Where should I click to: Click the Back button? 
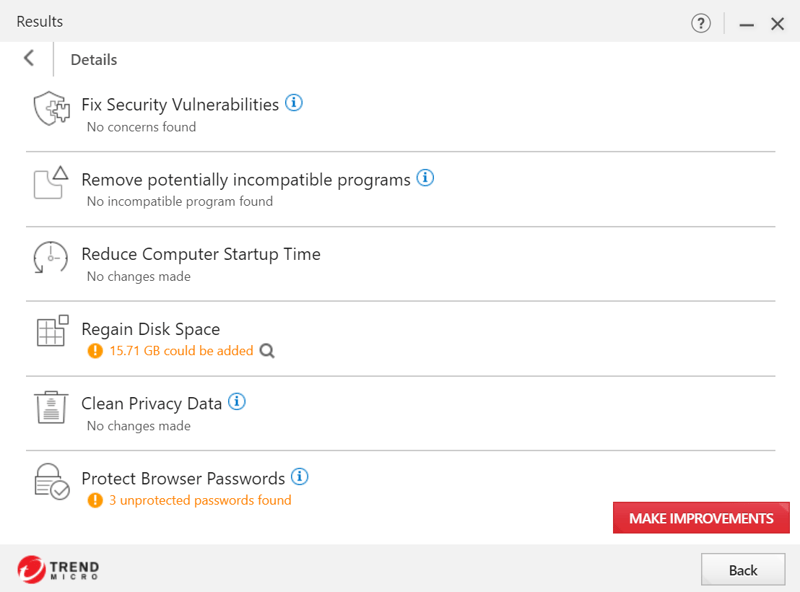tap(743, 570)
